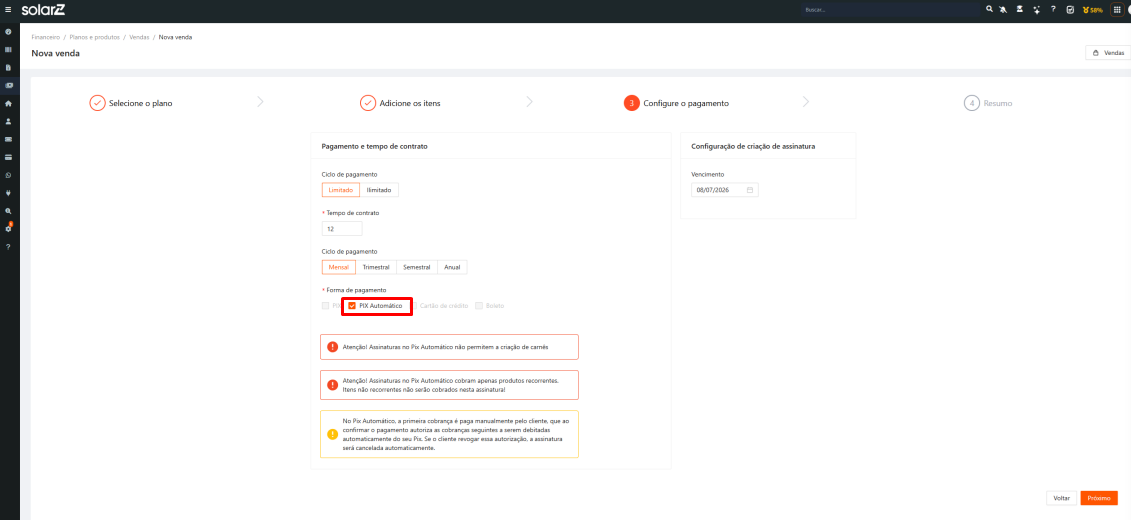
Task: Click the warning about criação de carnês
Action: 449,347
